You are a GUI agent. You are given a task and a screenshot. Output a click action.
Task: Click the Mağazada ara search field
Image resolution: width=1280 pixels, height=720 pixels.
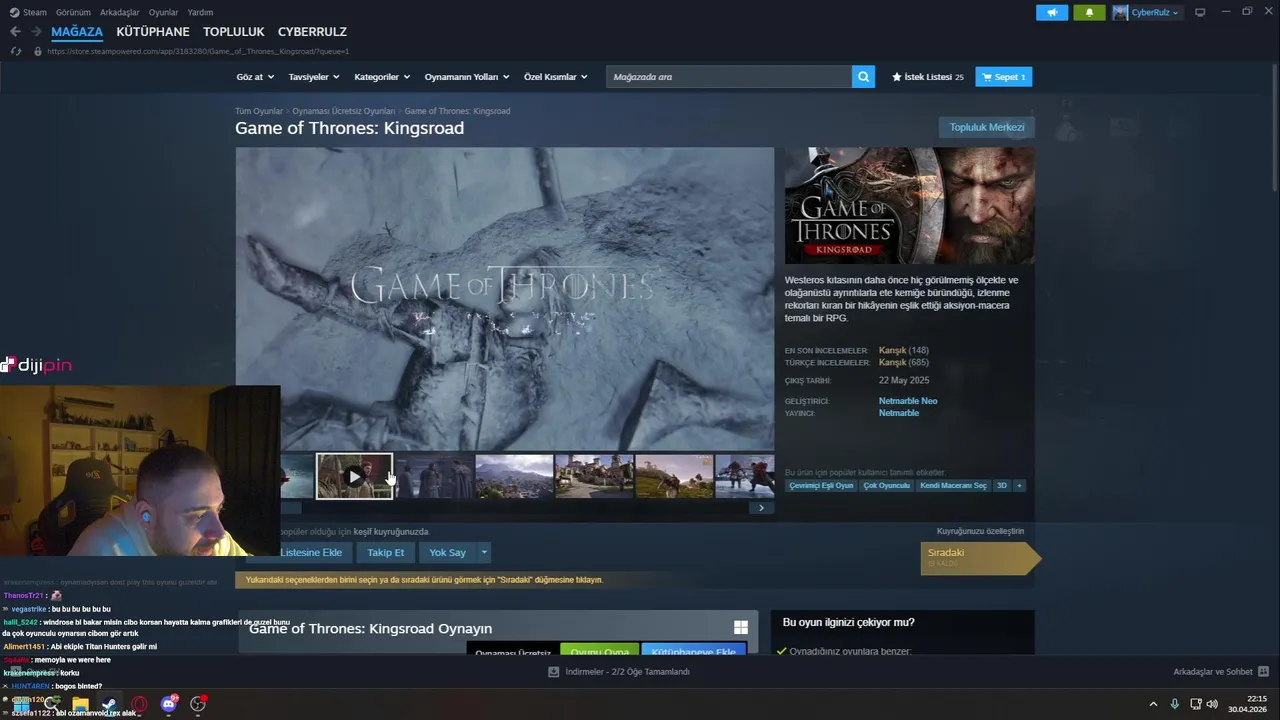(x=729, y=77)
